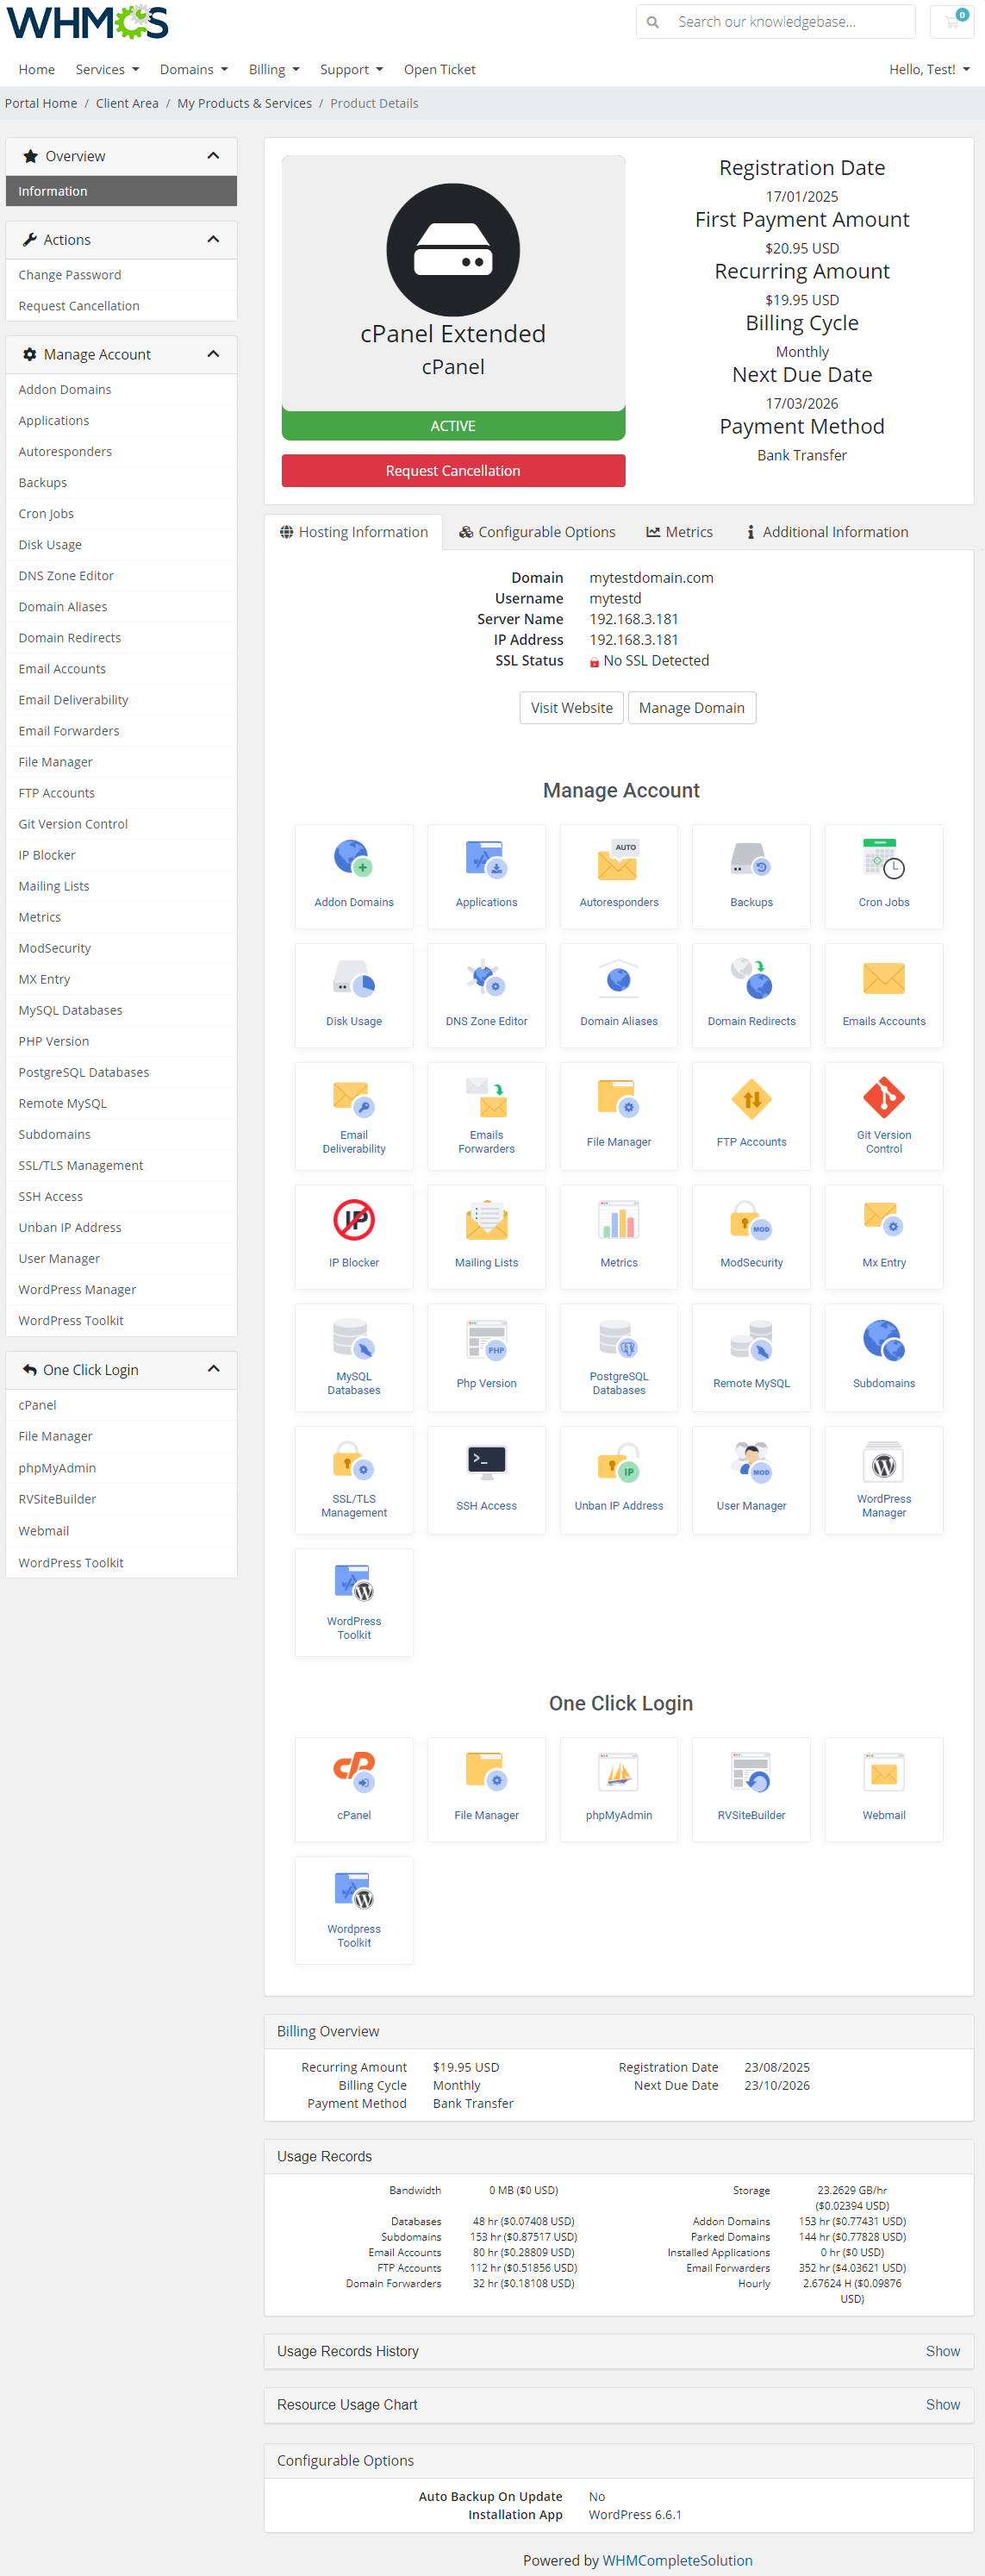Select the SSH Access terminal icon
Image resolution: width=985 pixels, height=2576 pixels.
(486, 1463)
